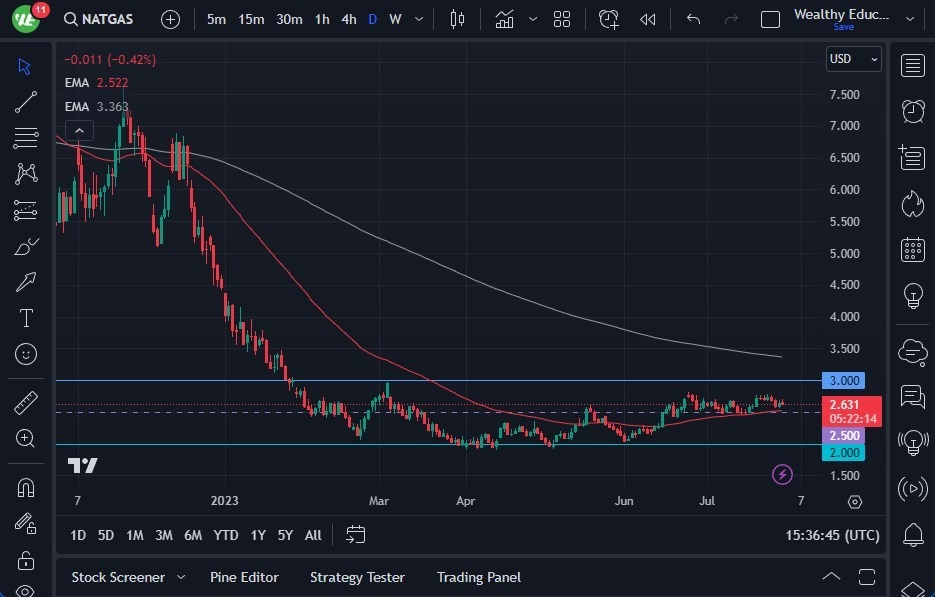The height and width of the screenshot is (597, 935).
Task: Open the emoji icons tool
Action: (x=26, y=354)
